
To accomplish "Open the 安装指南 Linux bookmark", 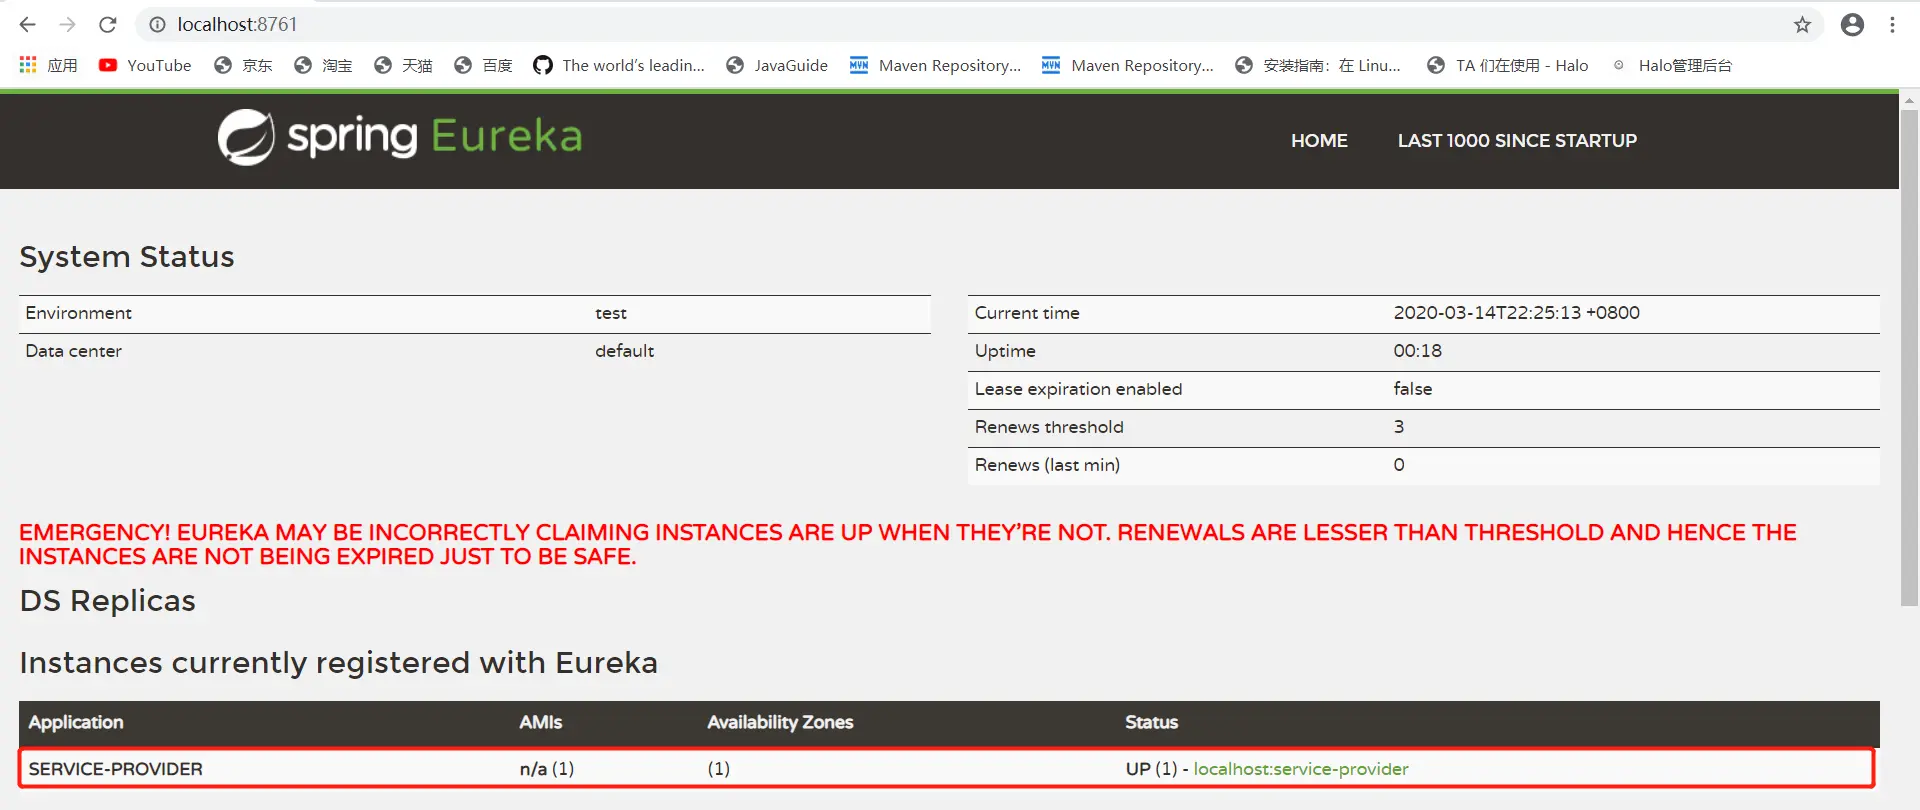I will (x=1318, y=65).
